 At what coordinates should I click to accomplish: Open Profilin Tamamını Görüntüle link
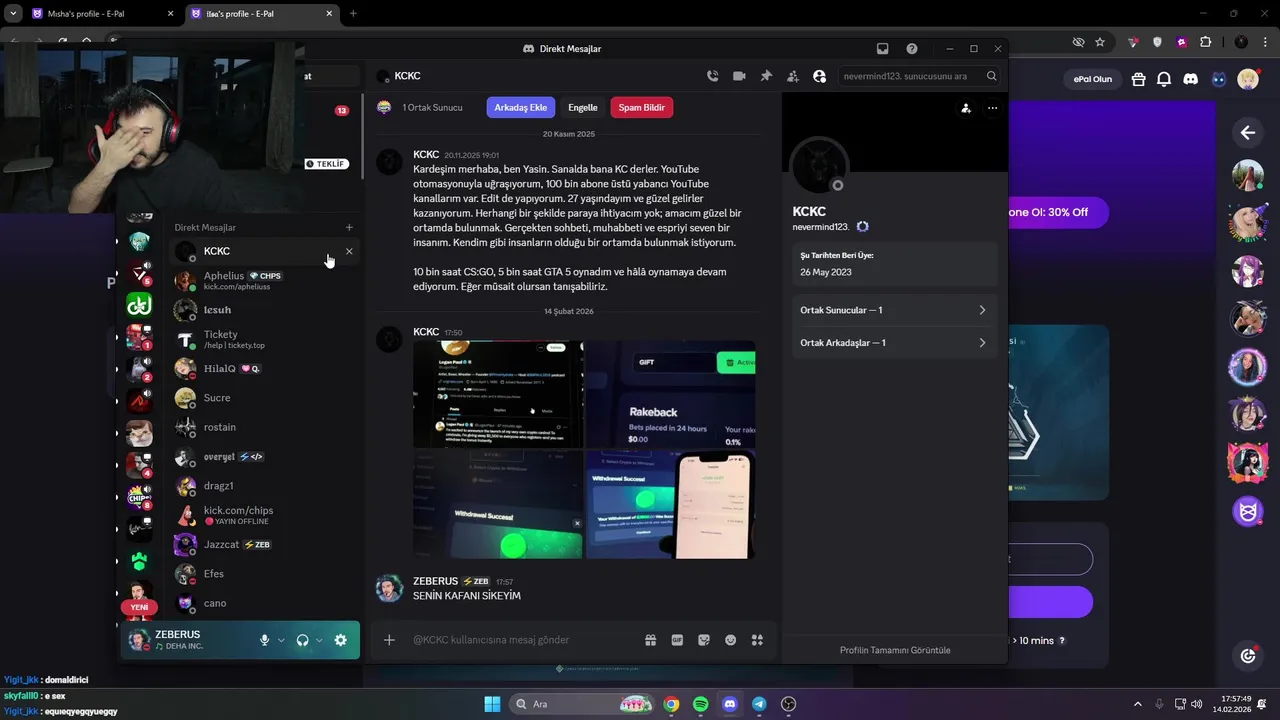click(895, 650)
